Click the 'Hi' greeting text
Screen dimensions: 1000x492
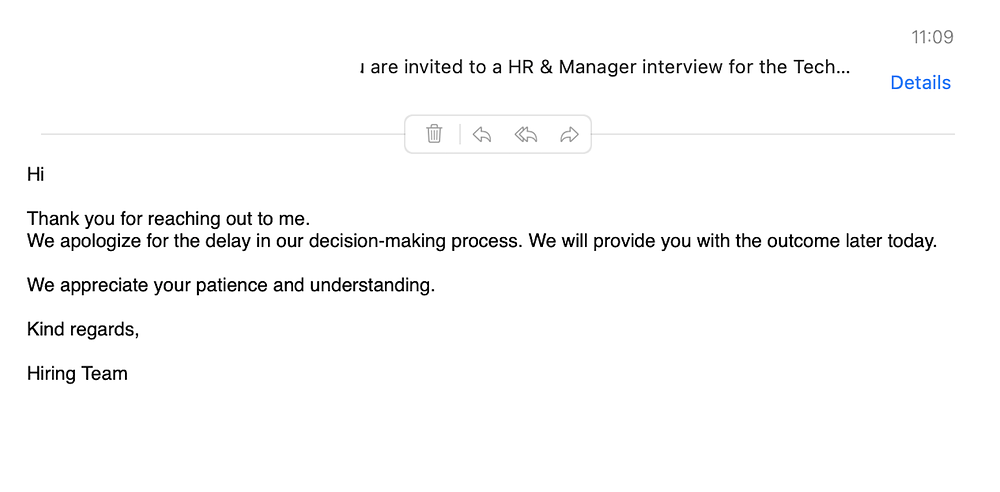[x=35, y=174]
